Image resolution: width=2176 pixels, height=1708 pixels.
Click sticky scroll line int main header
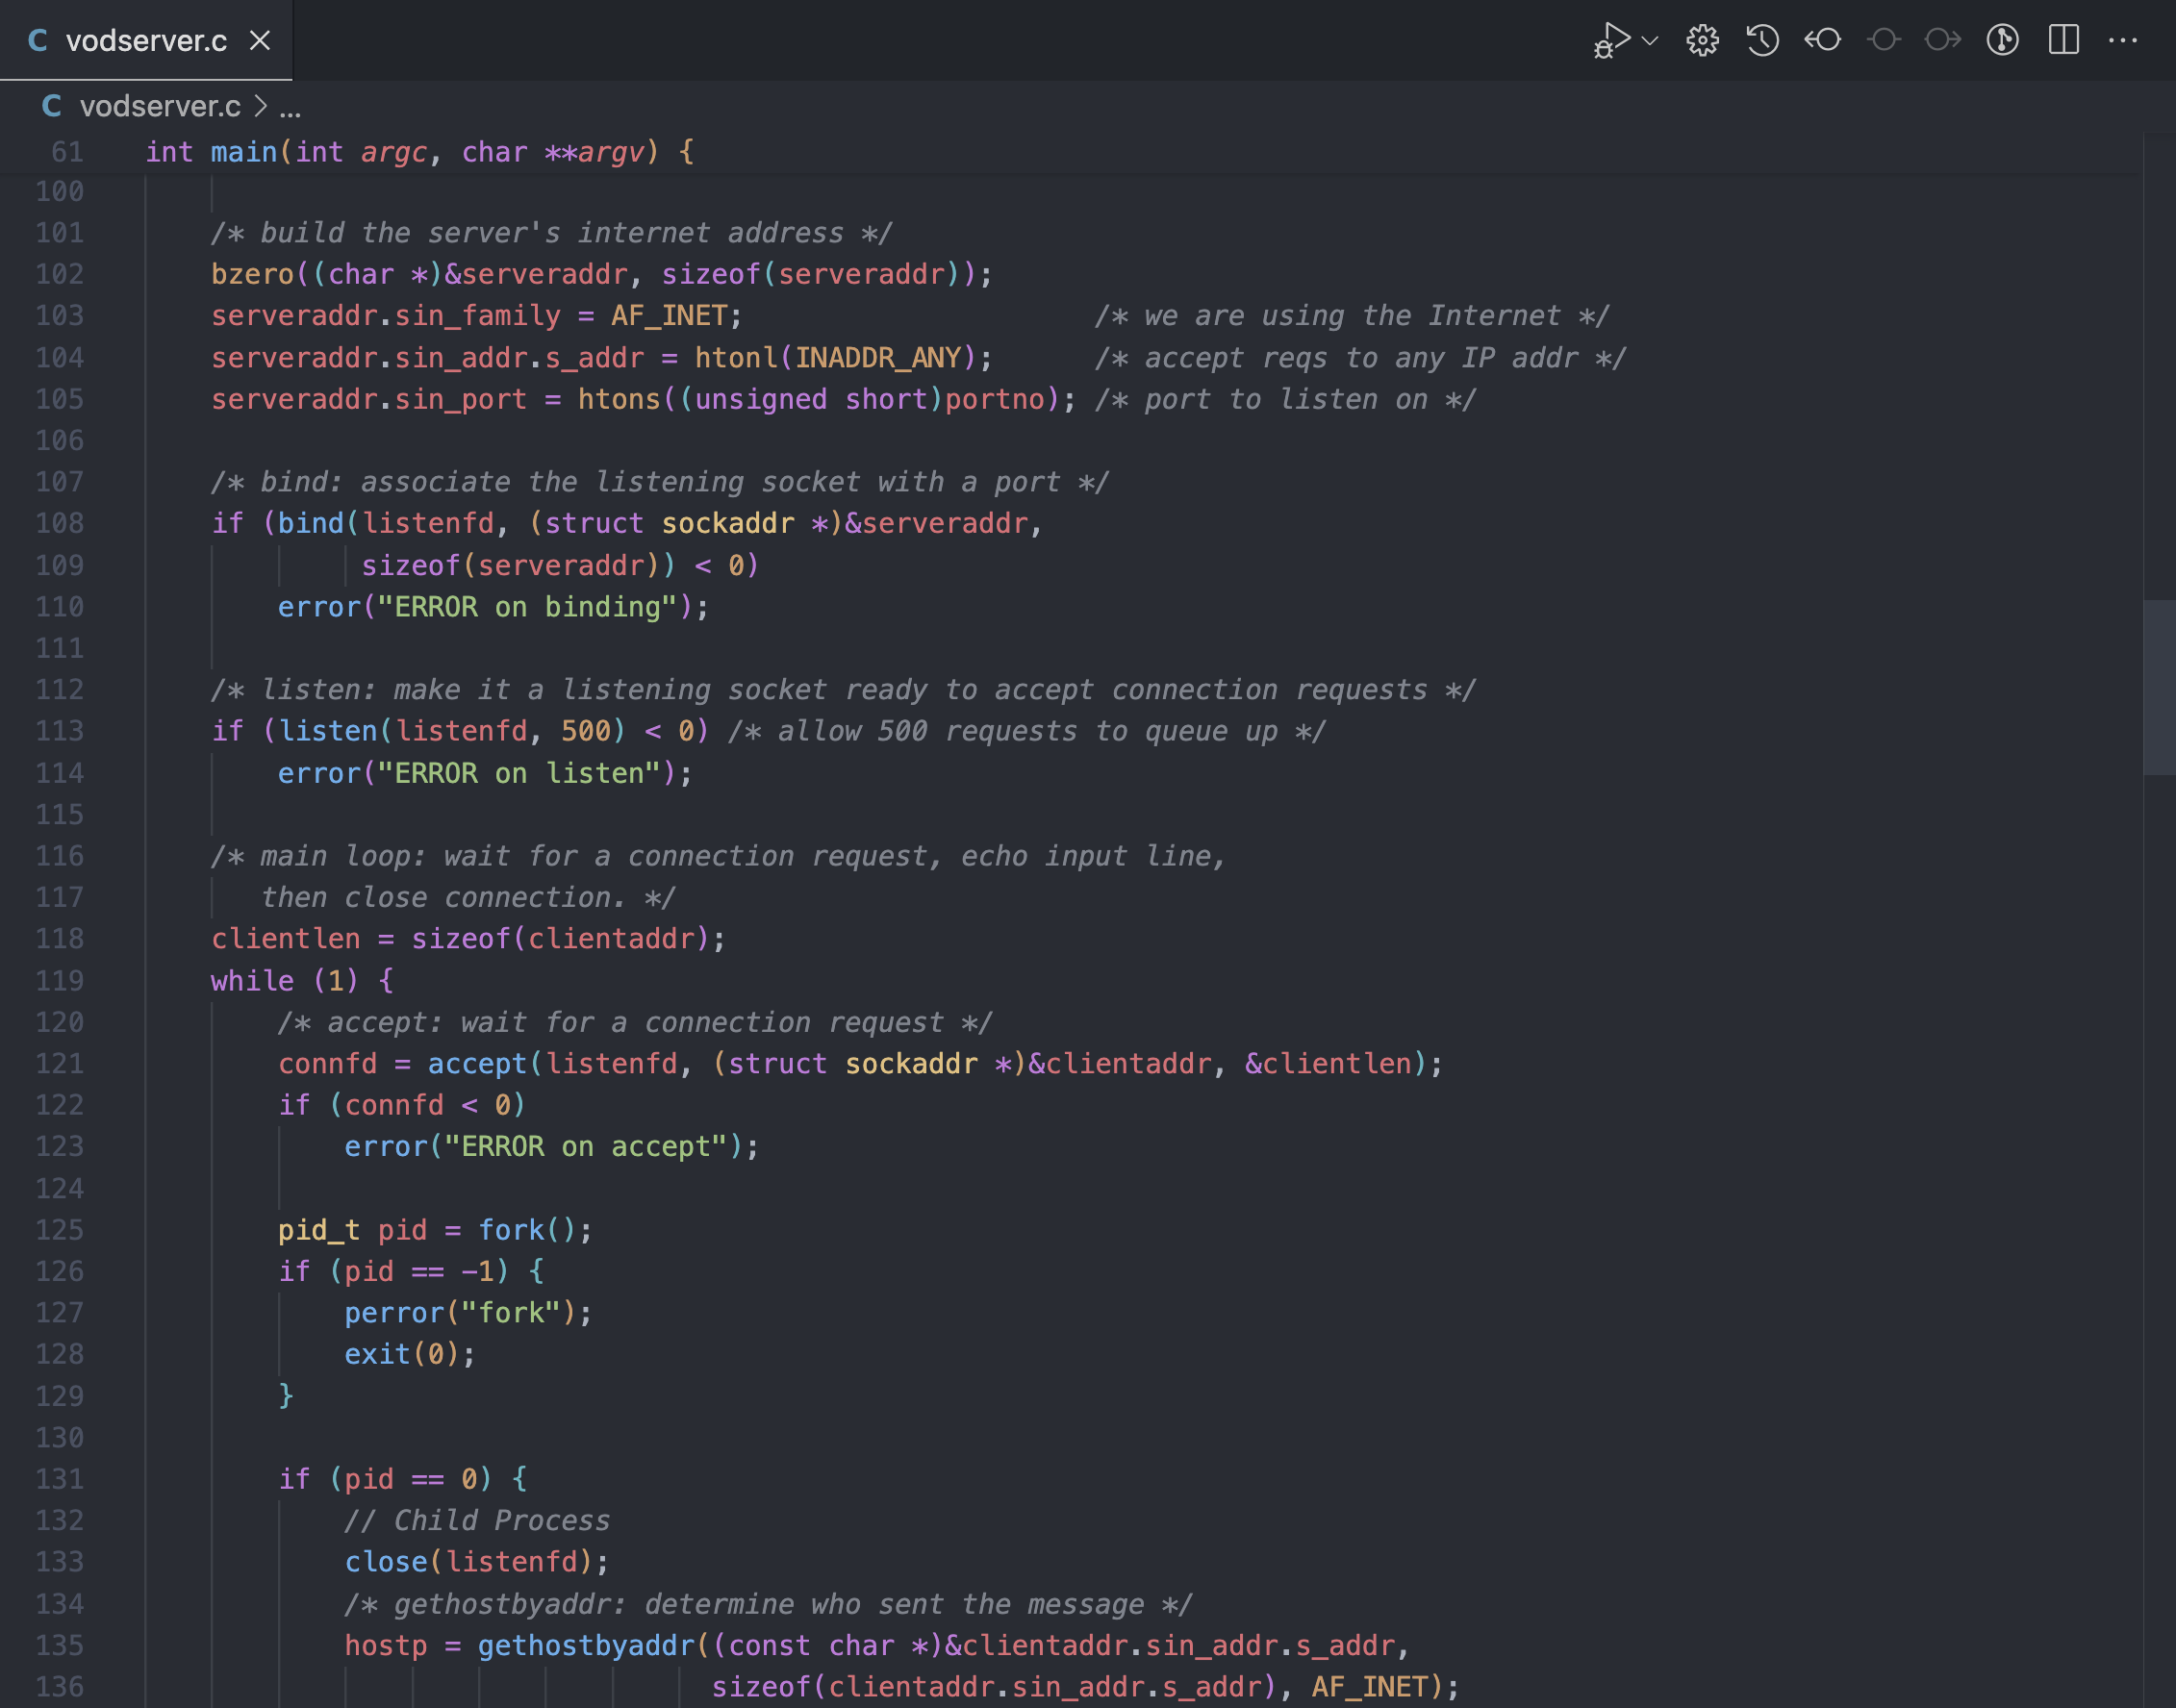pyautogui.click(x=420, y=152)
